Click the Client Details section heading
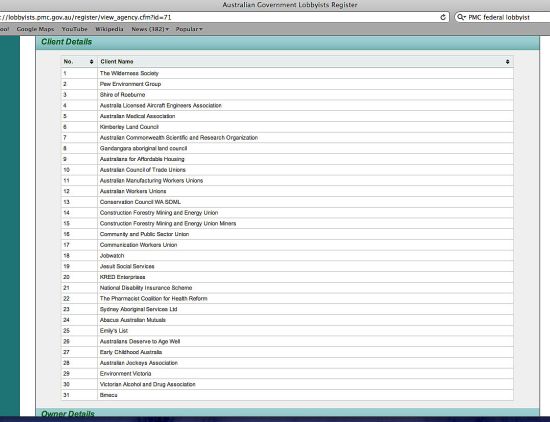 coord(67,42)
